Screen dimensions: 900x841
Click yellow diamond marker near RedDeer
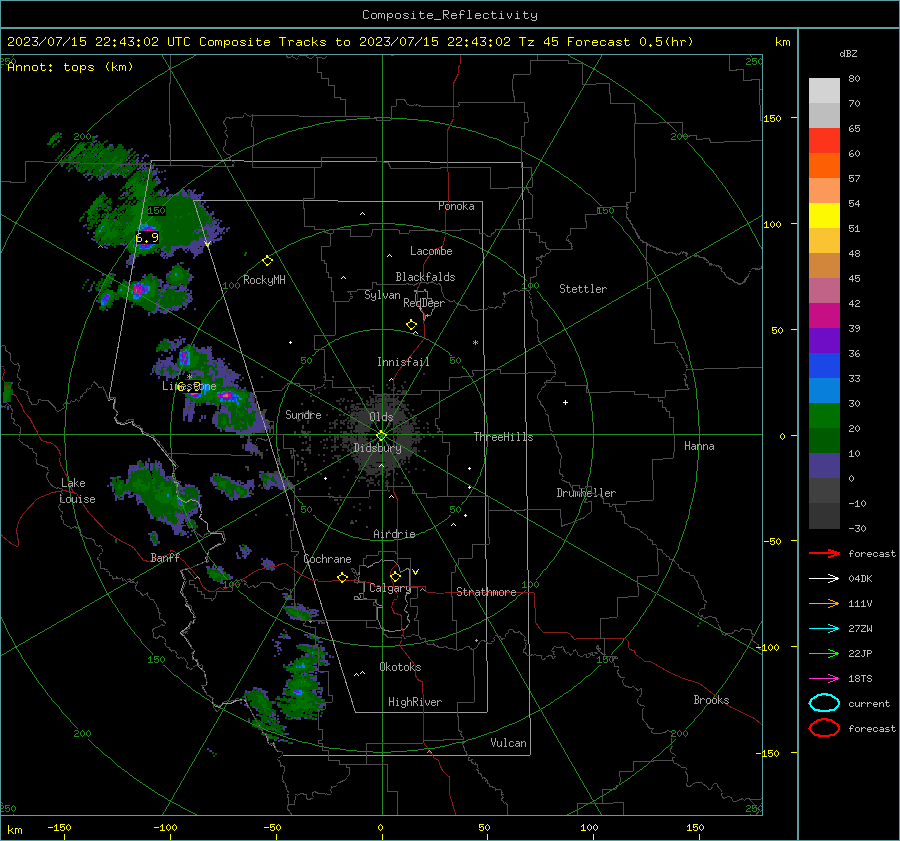click(x=411, y=325)
